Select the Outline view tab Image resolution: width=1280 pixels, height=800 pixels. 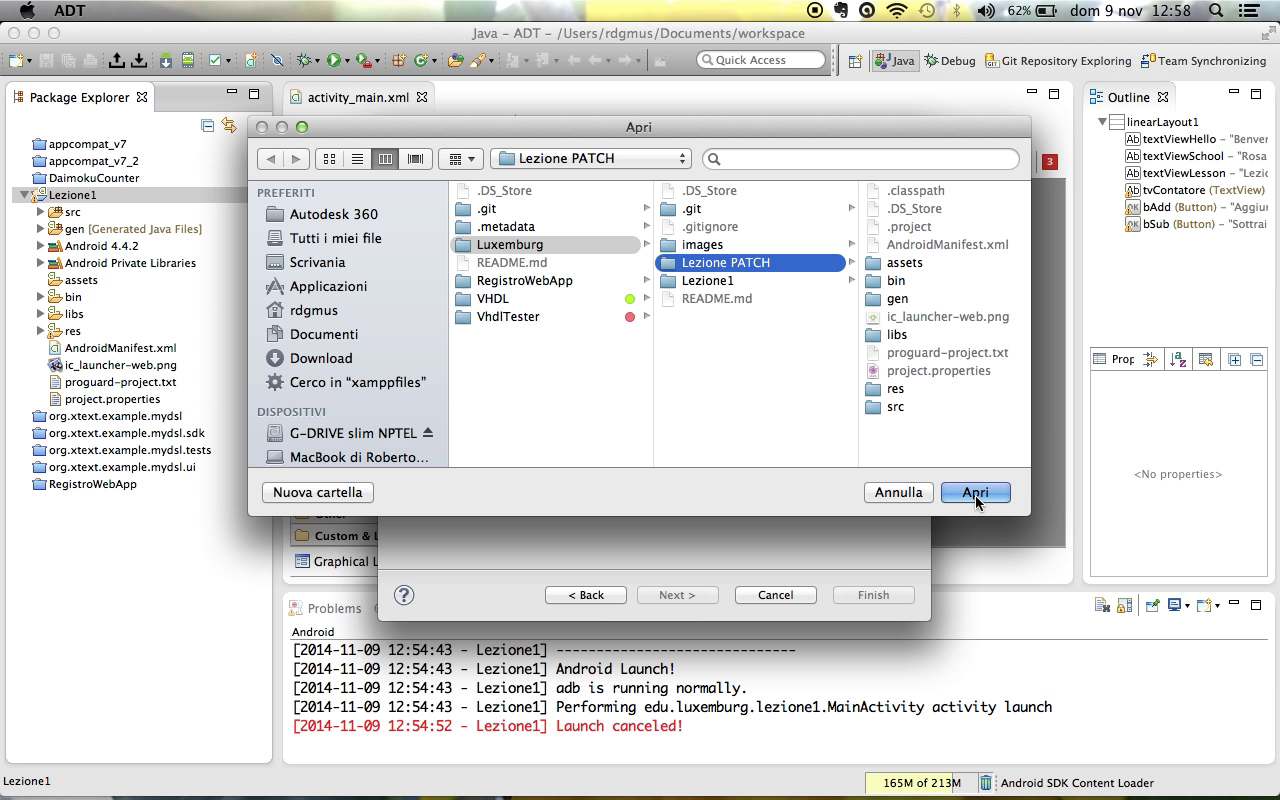[x=1129, y=97]
